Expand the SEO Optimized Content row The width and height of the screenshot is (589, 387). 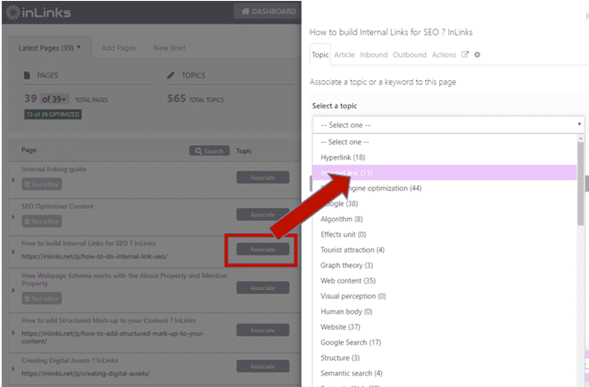click(13, 217)
